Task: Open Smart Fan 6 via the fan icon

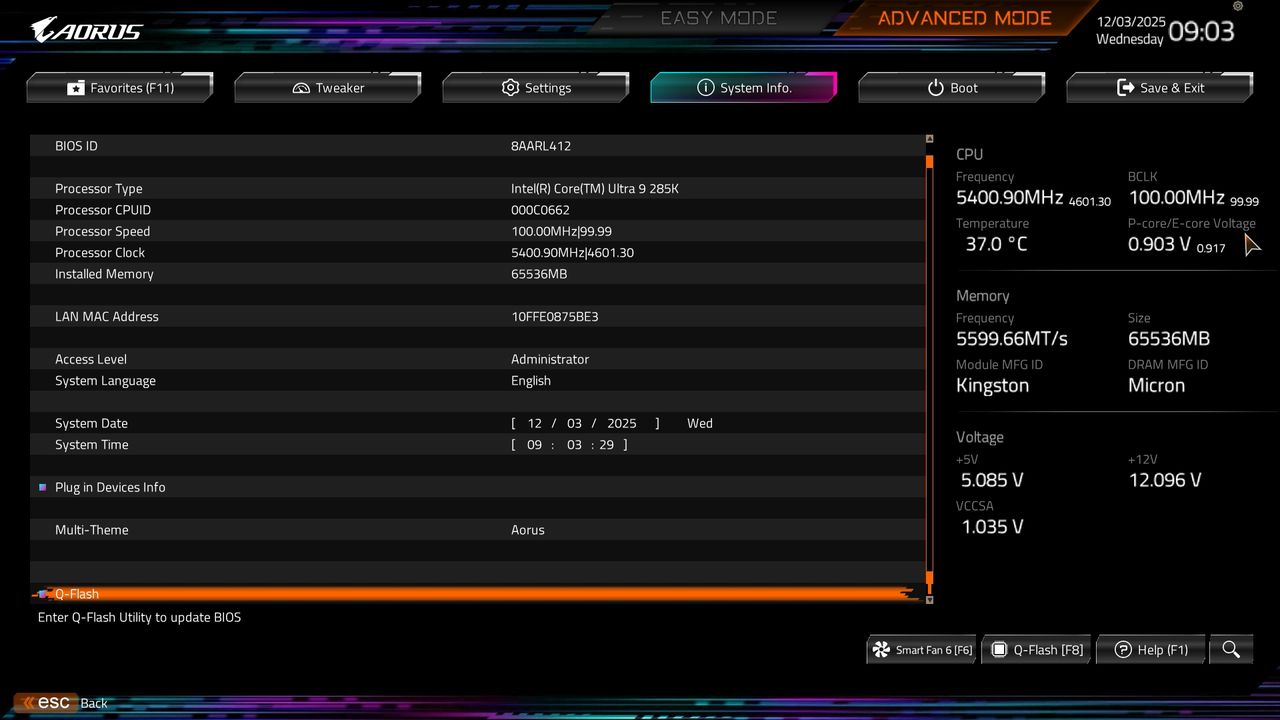Action: tap(881, 649)
